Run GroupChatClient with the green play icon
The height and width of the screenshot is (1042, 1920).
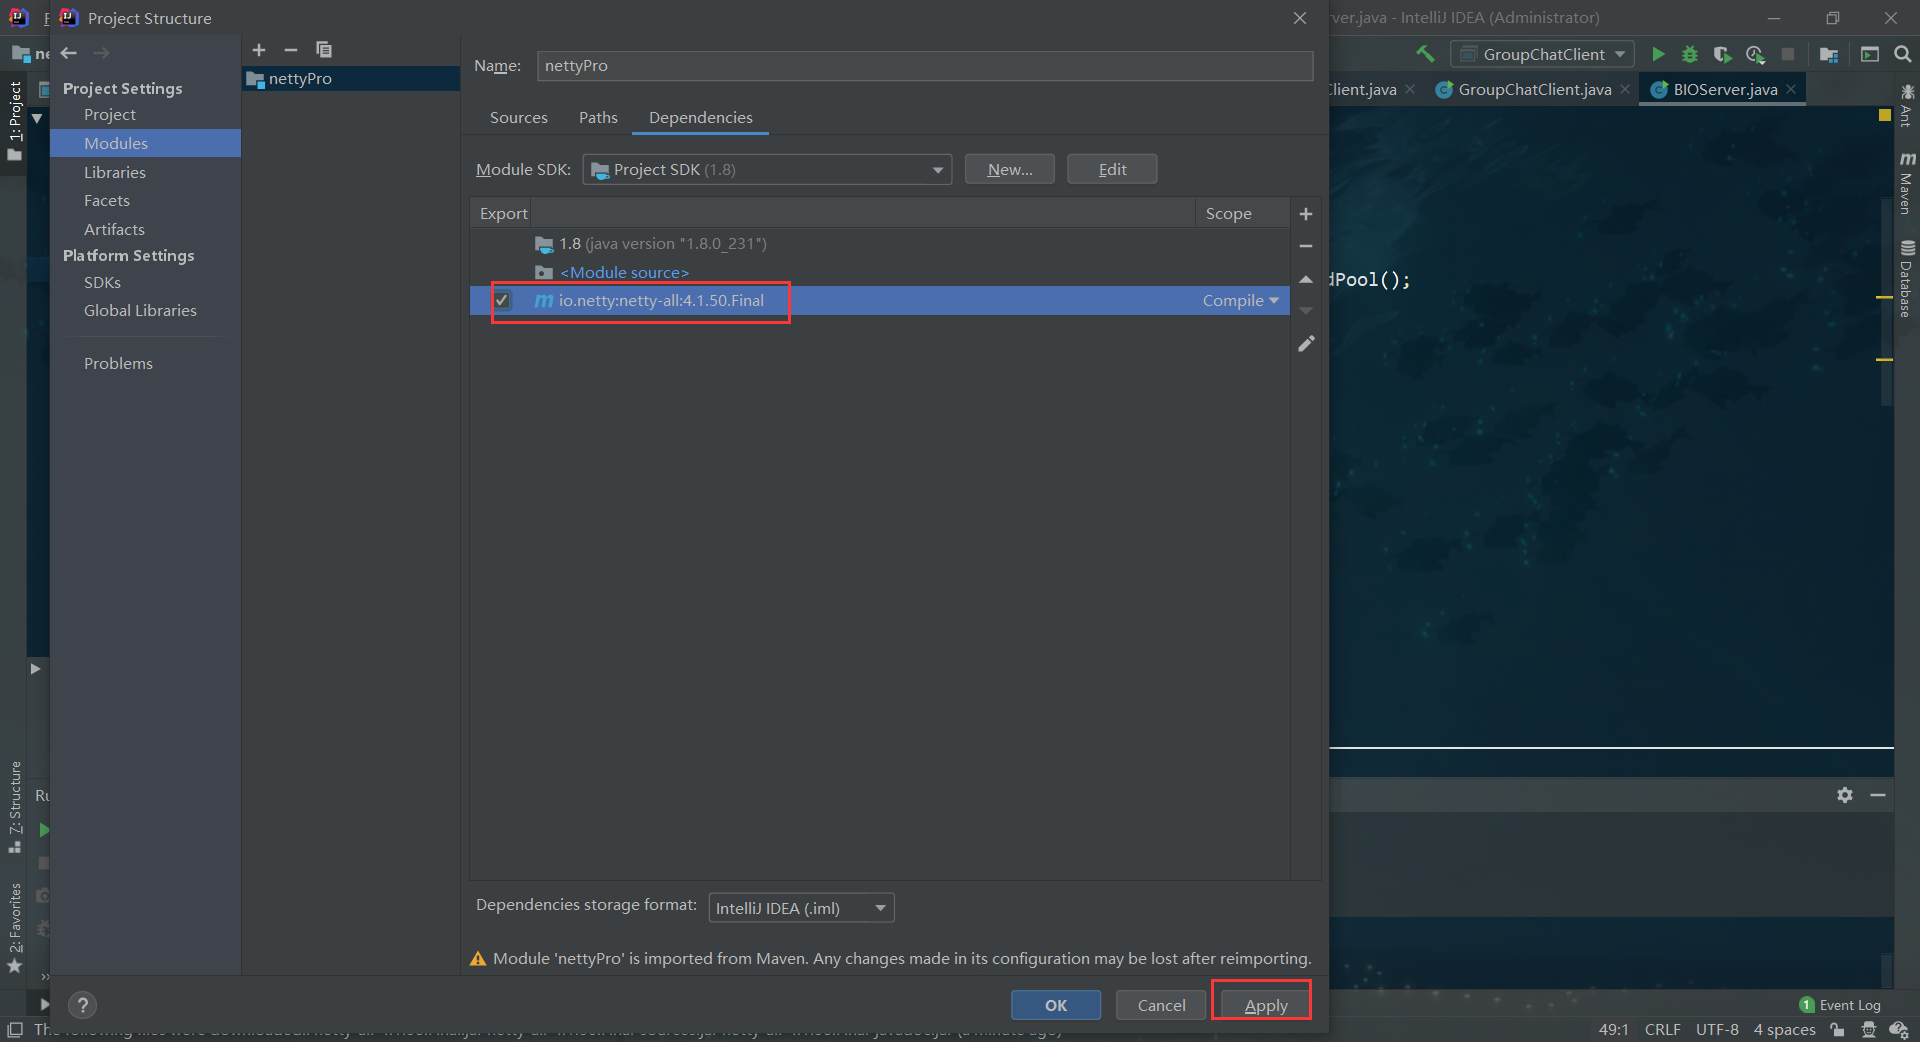click(1658, 54)
